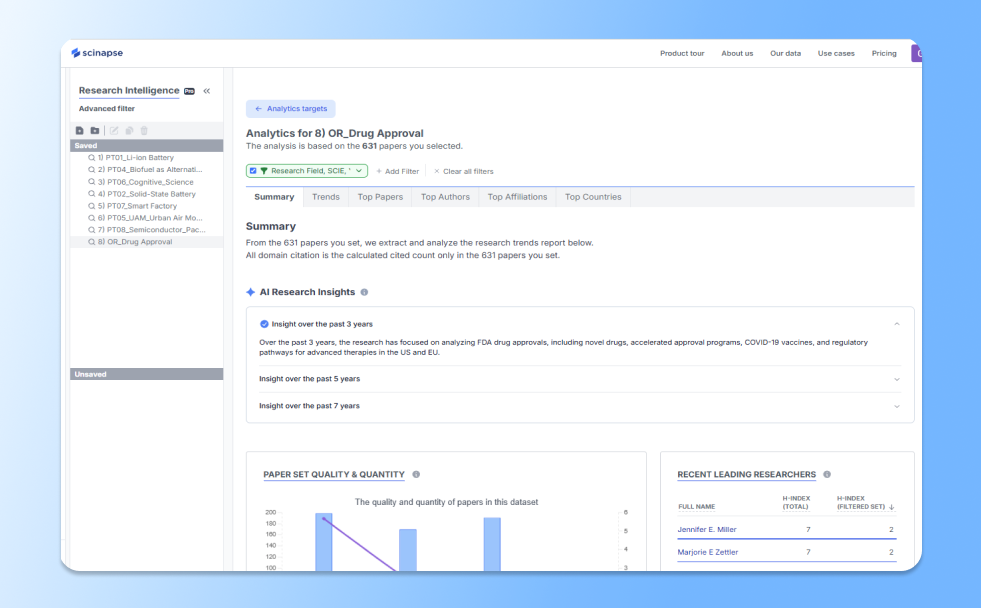Select saved filter 8) OR_Drug Approval

click(x=146, y=242)
